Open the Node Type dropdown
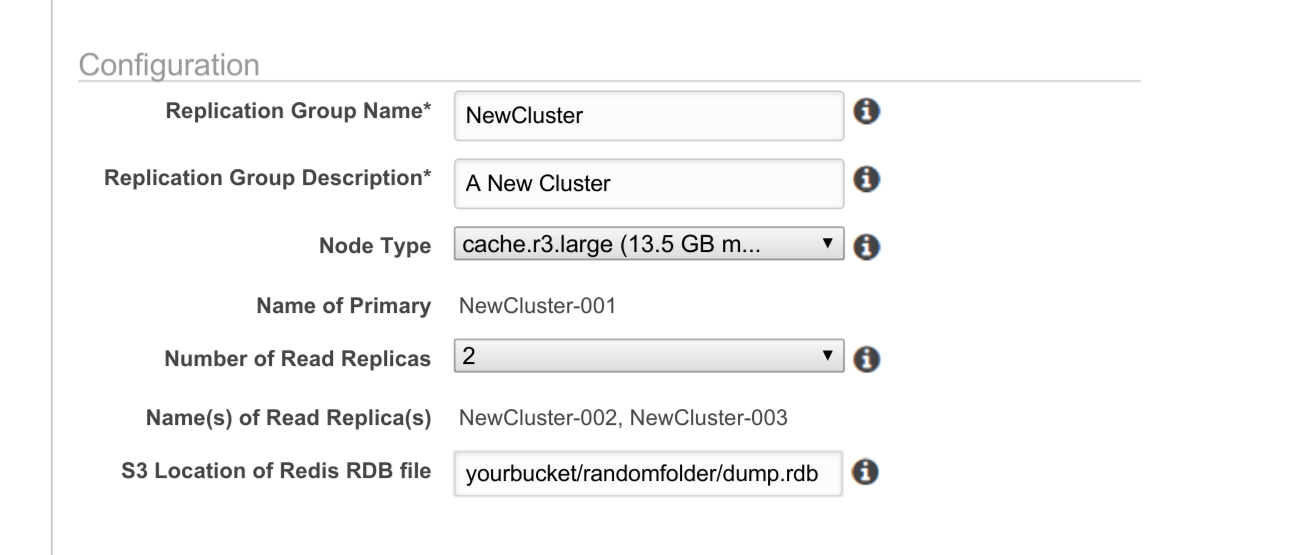The image size is (1290, 555). [649, 244]
